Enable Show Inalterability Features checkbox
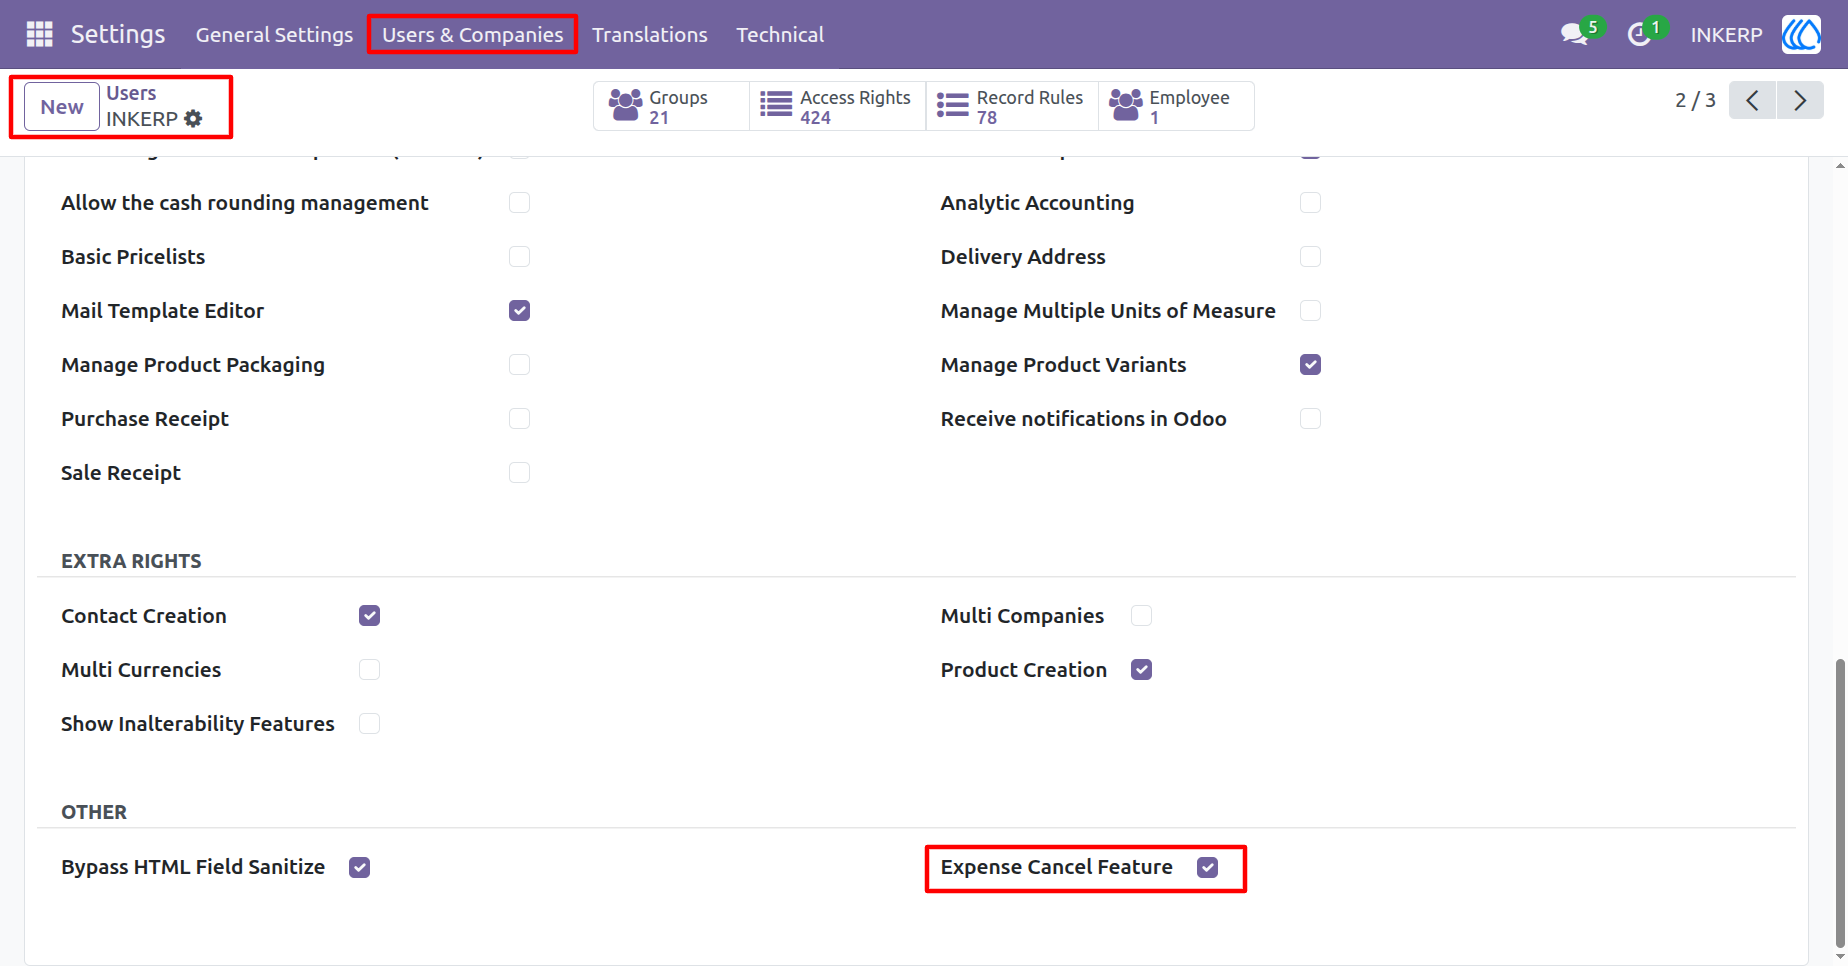 (x=369, y=724)
